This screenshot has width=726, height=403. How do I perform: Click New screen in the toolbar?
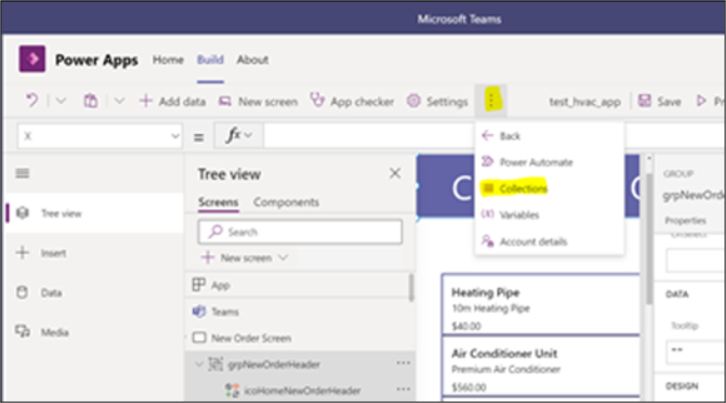coord(258,101)
